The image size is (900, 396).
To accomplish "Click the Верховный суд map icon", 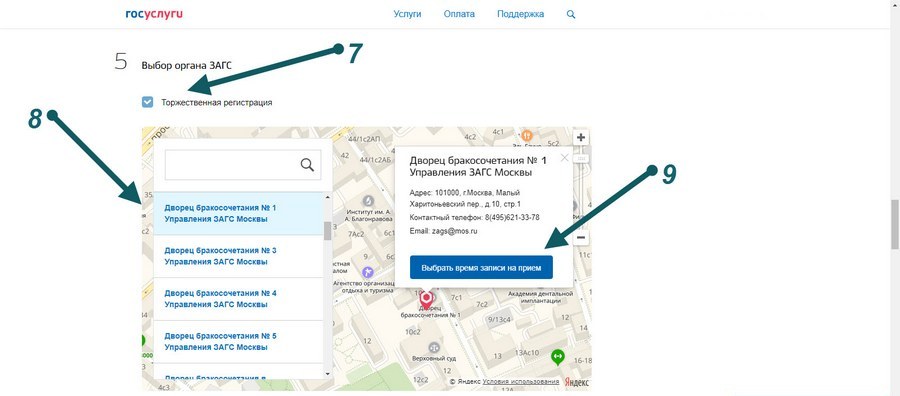I will (x=434, y=347).
